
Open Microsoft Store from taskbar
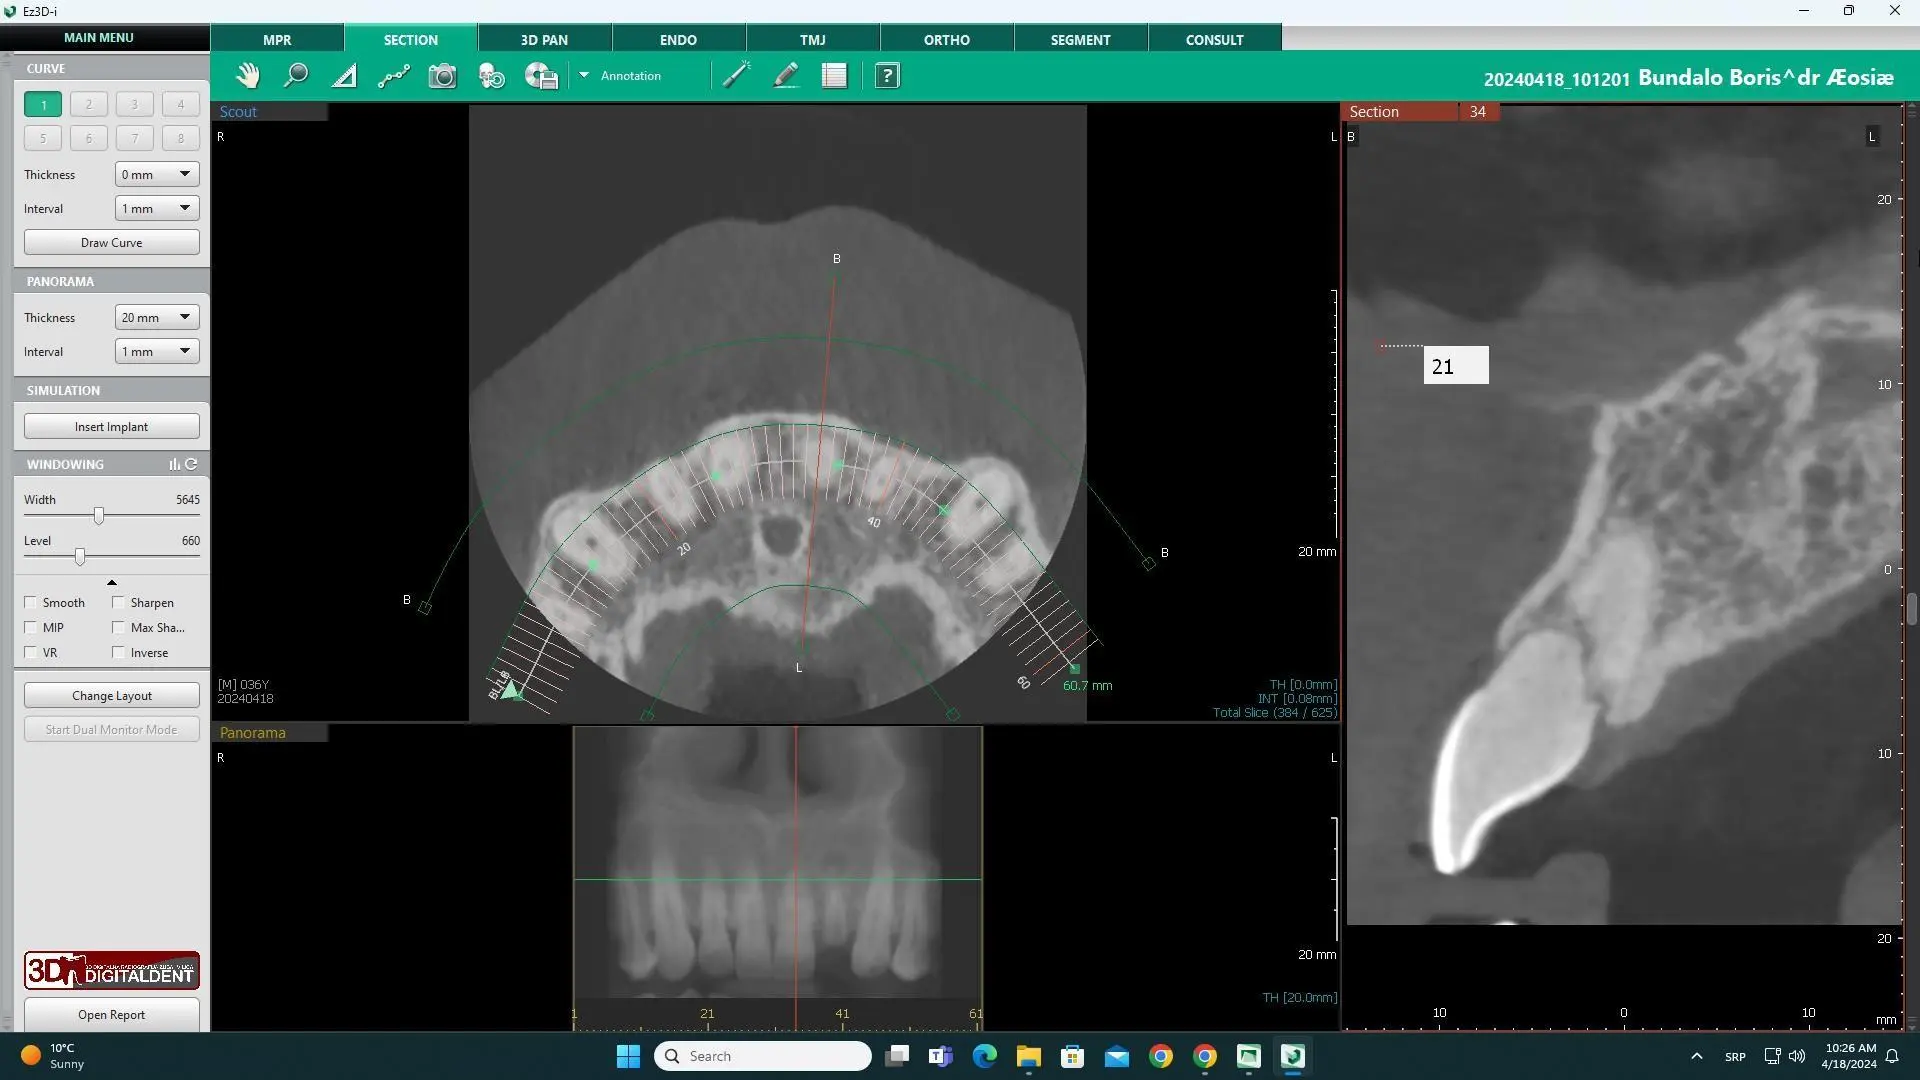click(x=1073, y=1056)
